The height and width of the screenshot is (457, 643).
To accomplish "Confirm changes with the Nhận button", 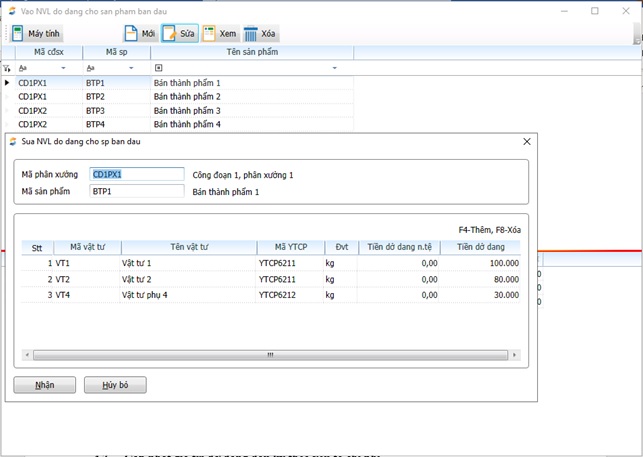I will (x=45, y=385).
